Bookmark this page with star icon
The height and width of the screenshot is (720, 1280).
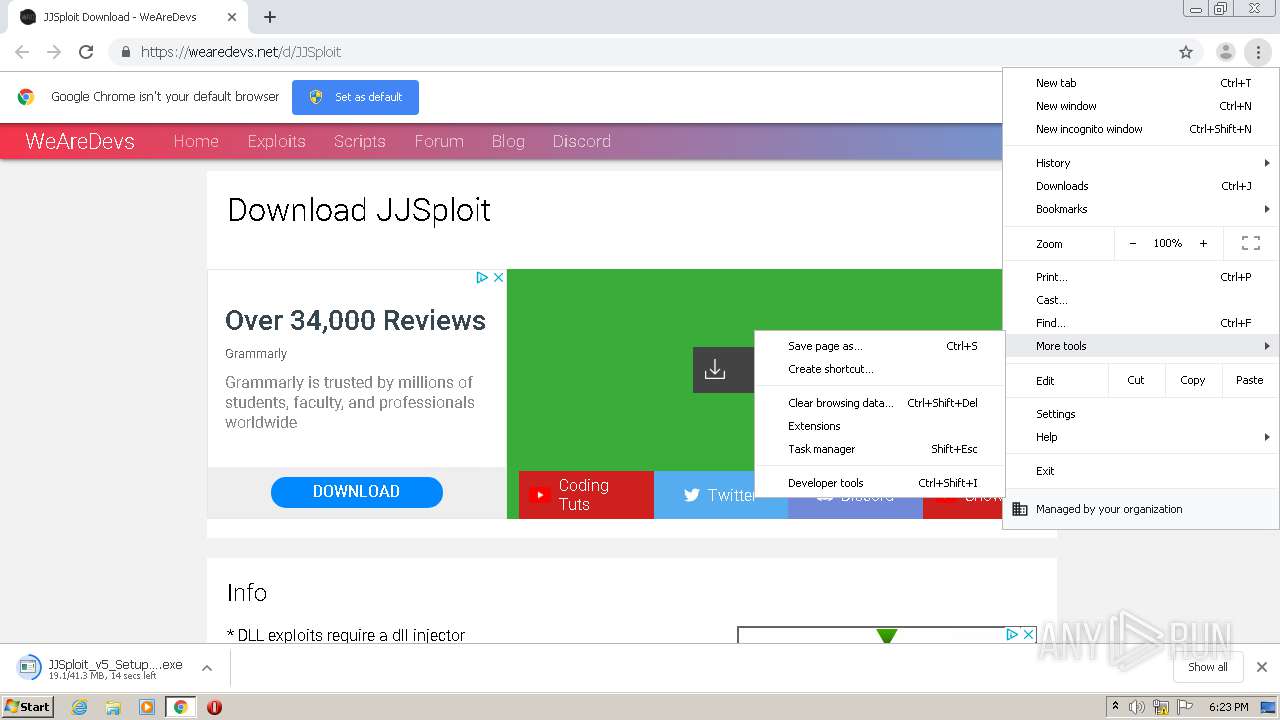tap(1186, 52)
